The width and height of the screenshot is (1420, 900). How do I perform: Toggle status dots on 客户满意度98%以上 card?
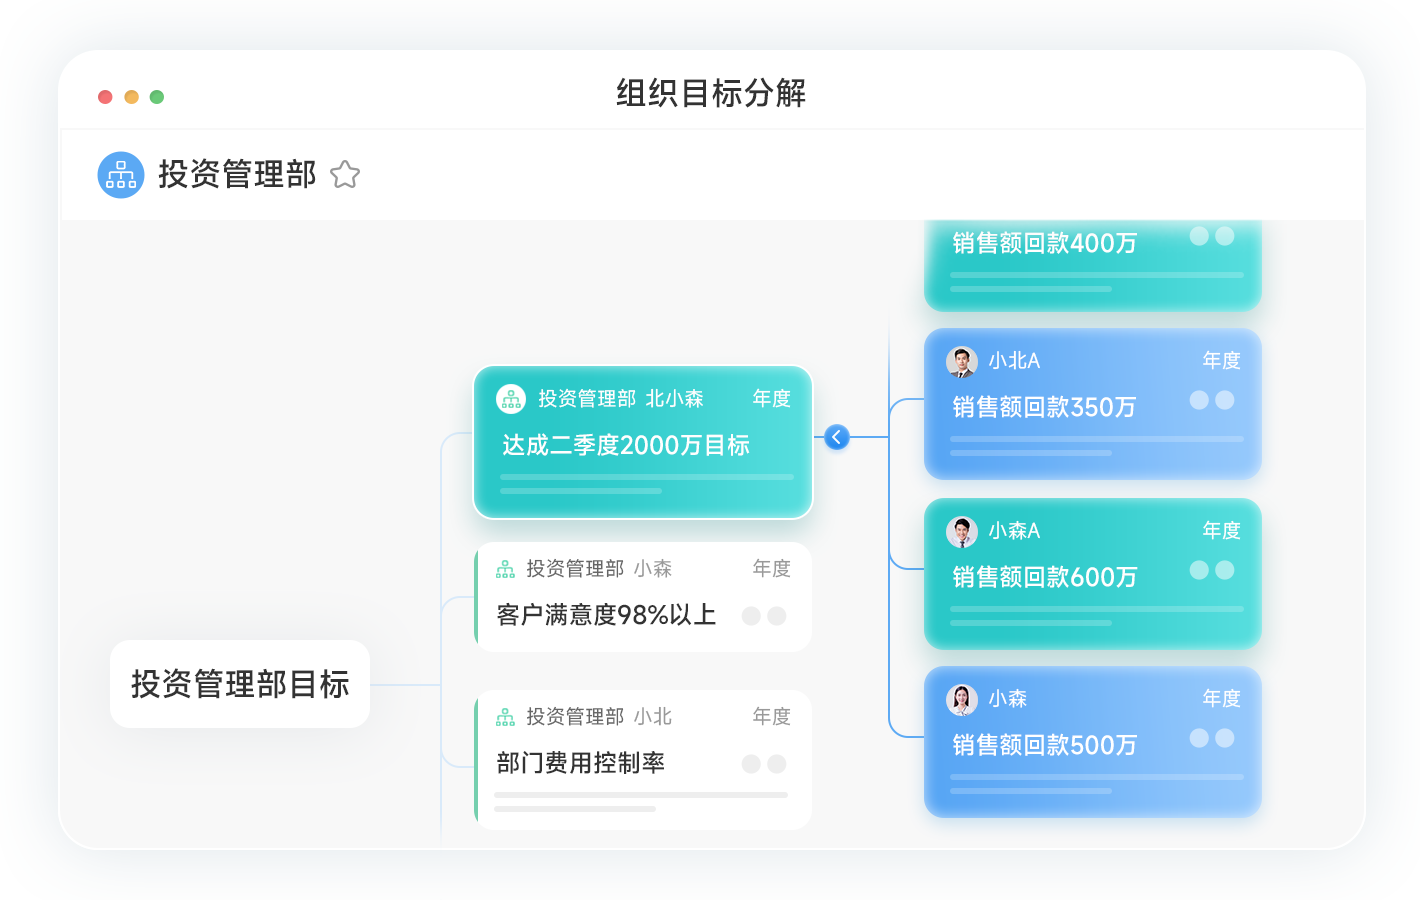pyautogui.click(x=764, y=616)
